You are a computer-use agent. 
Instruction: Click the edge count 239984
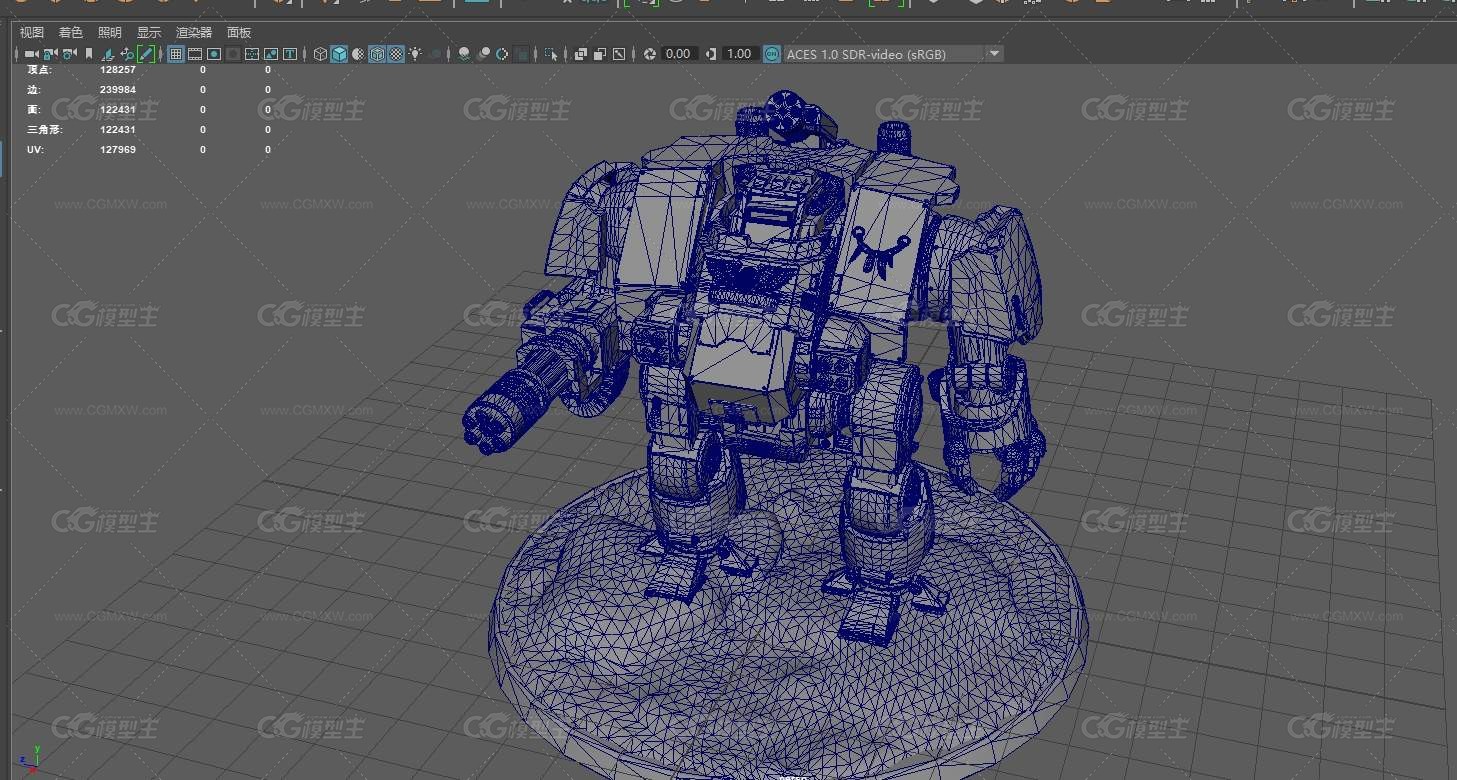118,90
